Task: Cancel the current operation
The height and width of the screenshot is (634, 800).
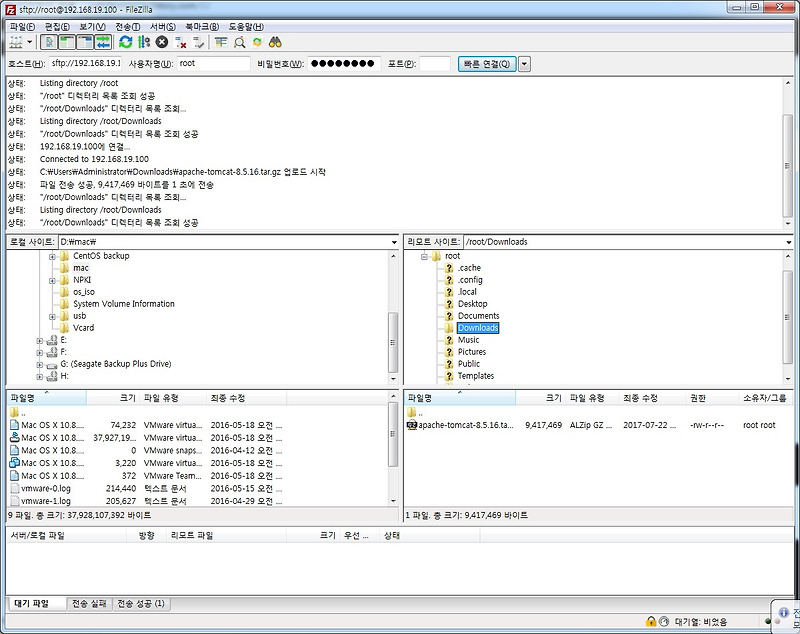Action: tap(161, 42)
